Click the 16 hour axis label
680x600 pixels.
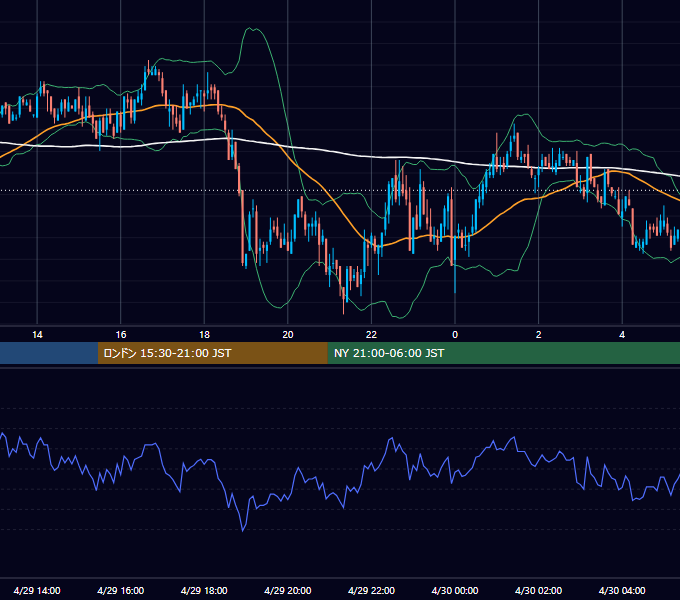tap(121, 335)
